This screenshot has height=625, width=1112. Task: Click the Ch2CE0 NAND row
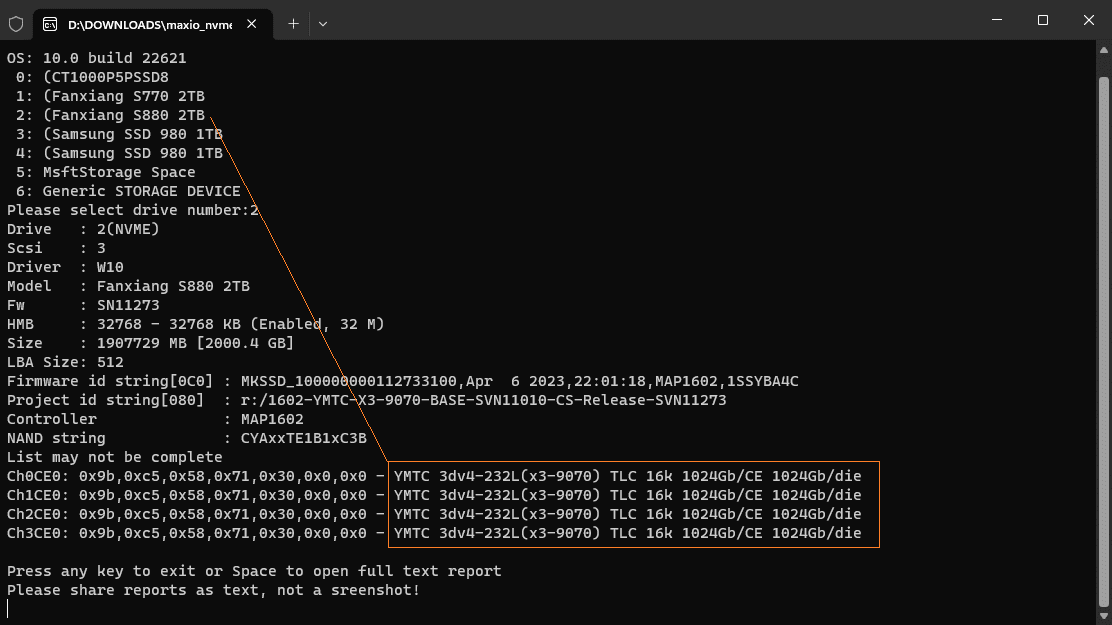434,514
